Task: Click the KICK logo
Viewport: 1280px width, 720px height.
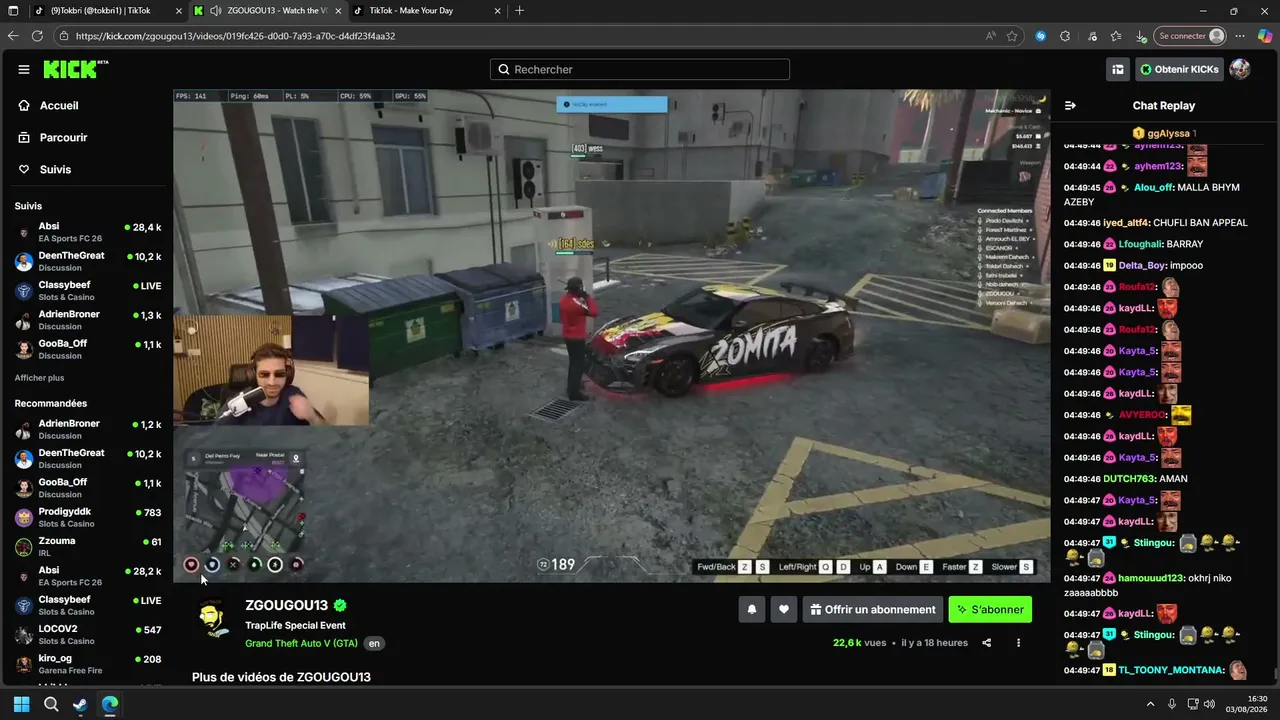Action: pyautogui.click(x=74, y=69)
